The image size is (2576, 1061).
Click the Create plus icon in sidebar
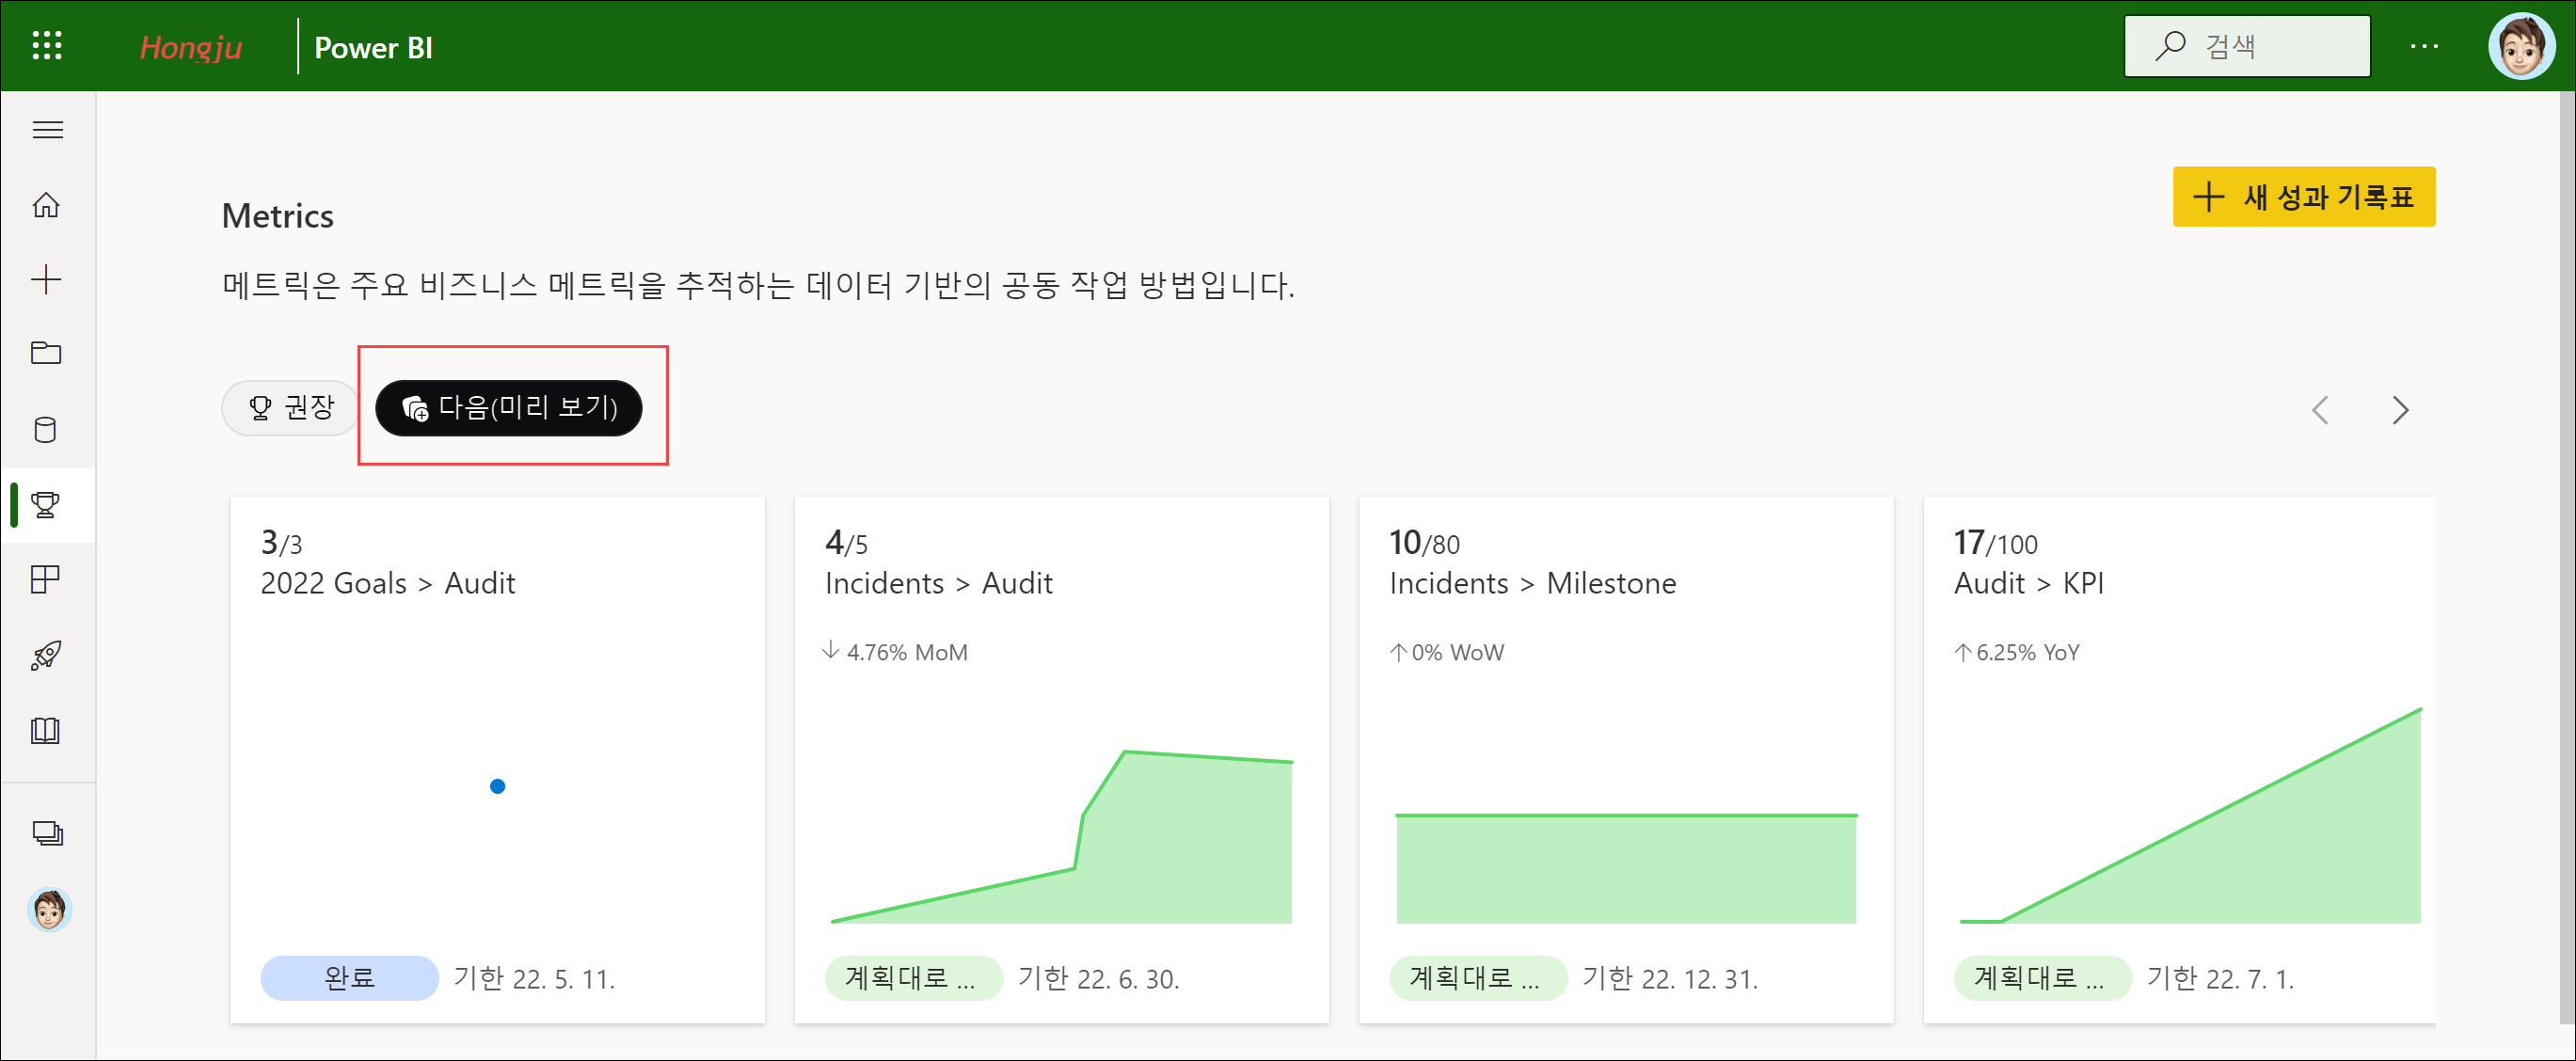[x=47, y=279]
